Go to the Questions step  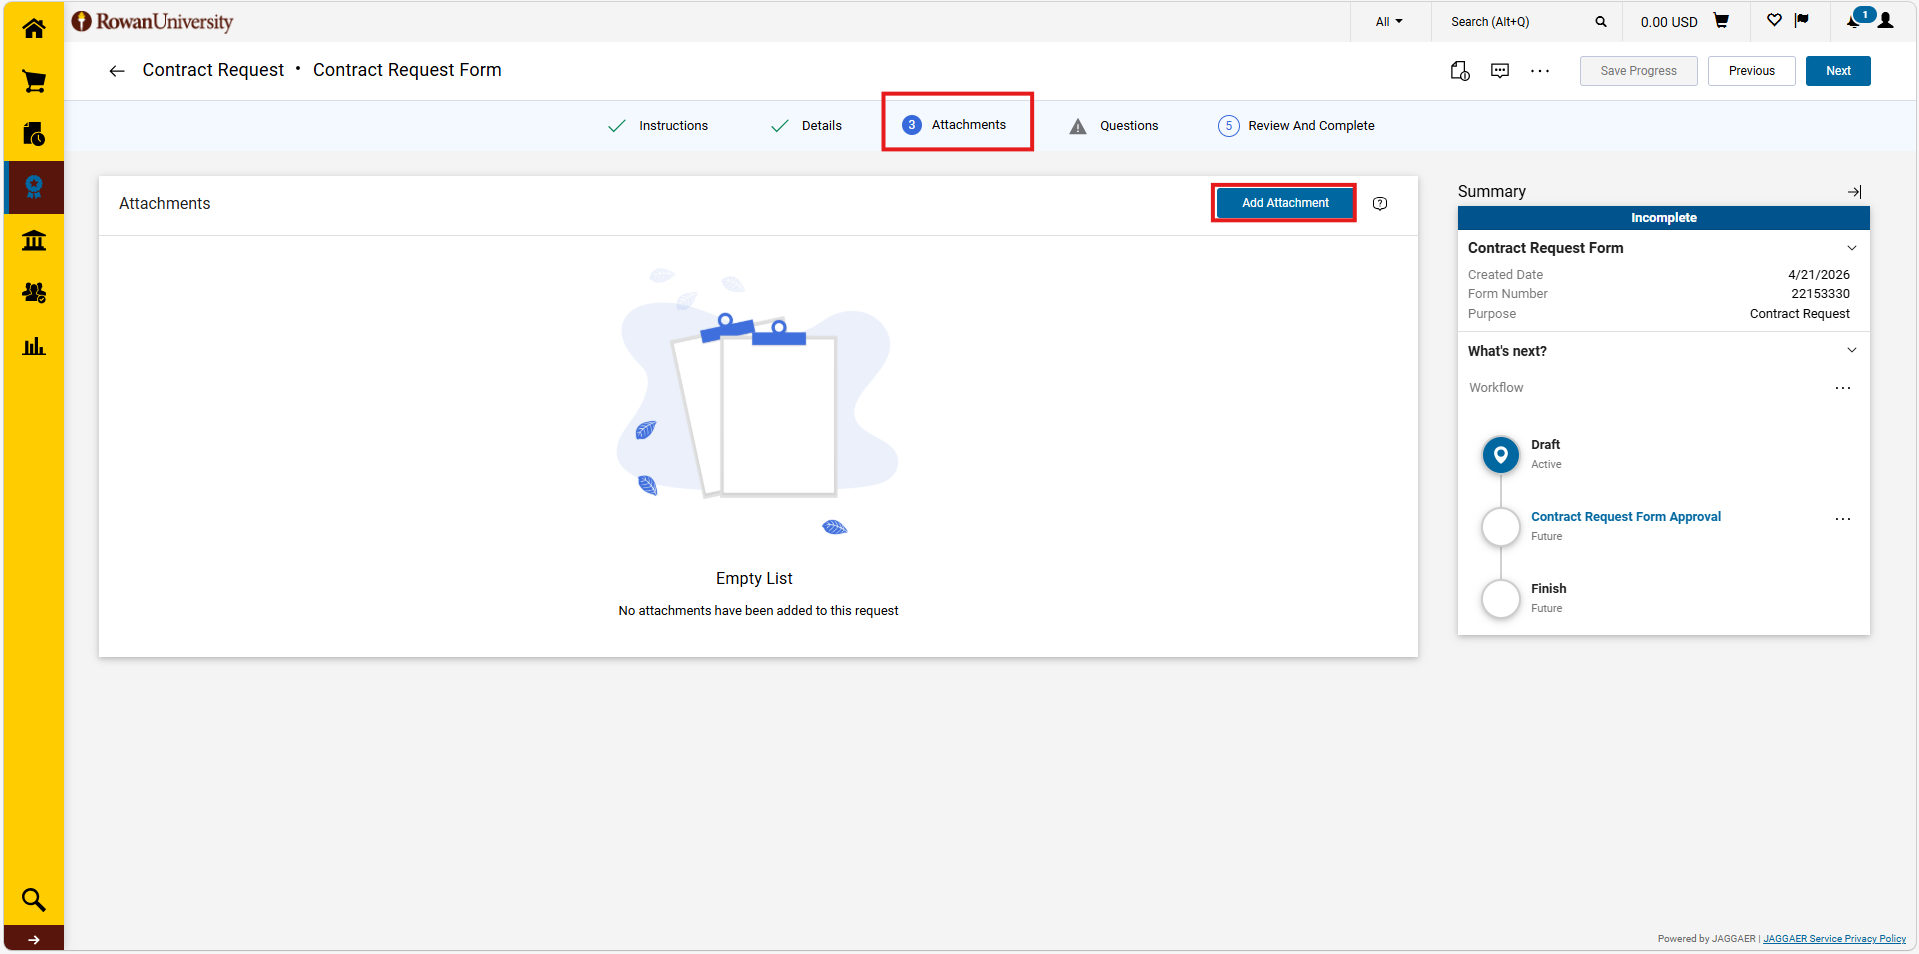[1114, 126]
